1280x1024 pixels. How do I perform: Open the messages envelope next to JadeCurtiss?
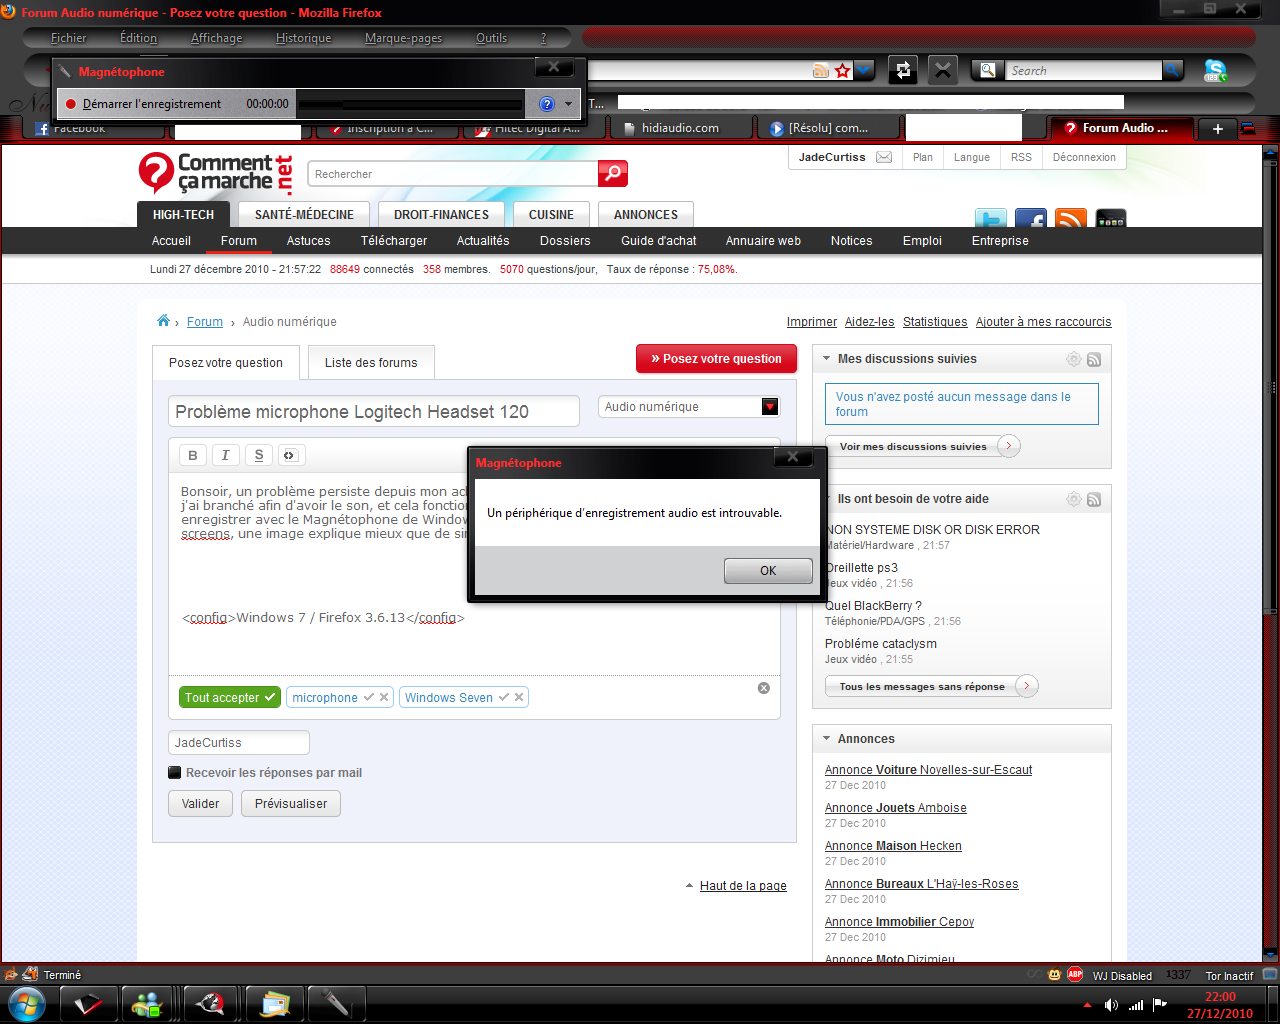(x=884, y=157)
